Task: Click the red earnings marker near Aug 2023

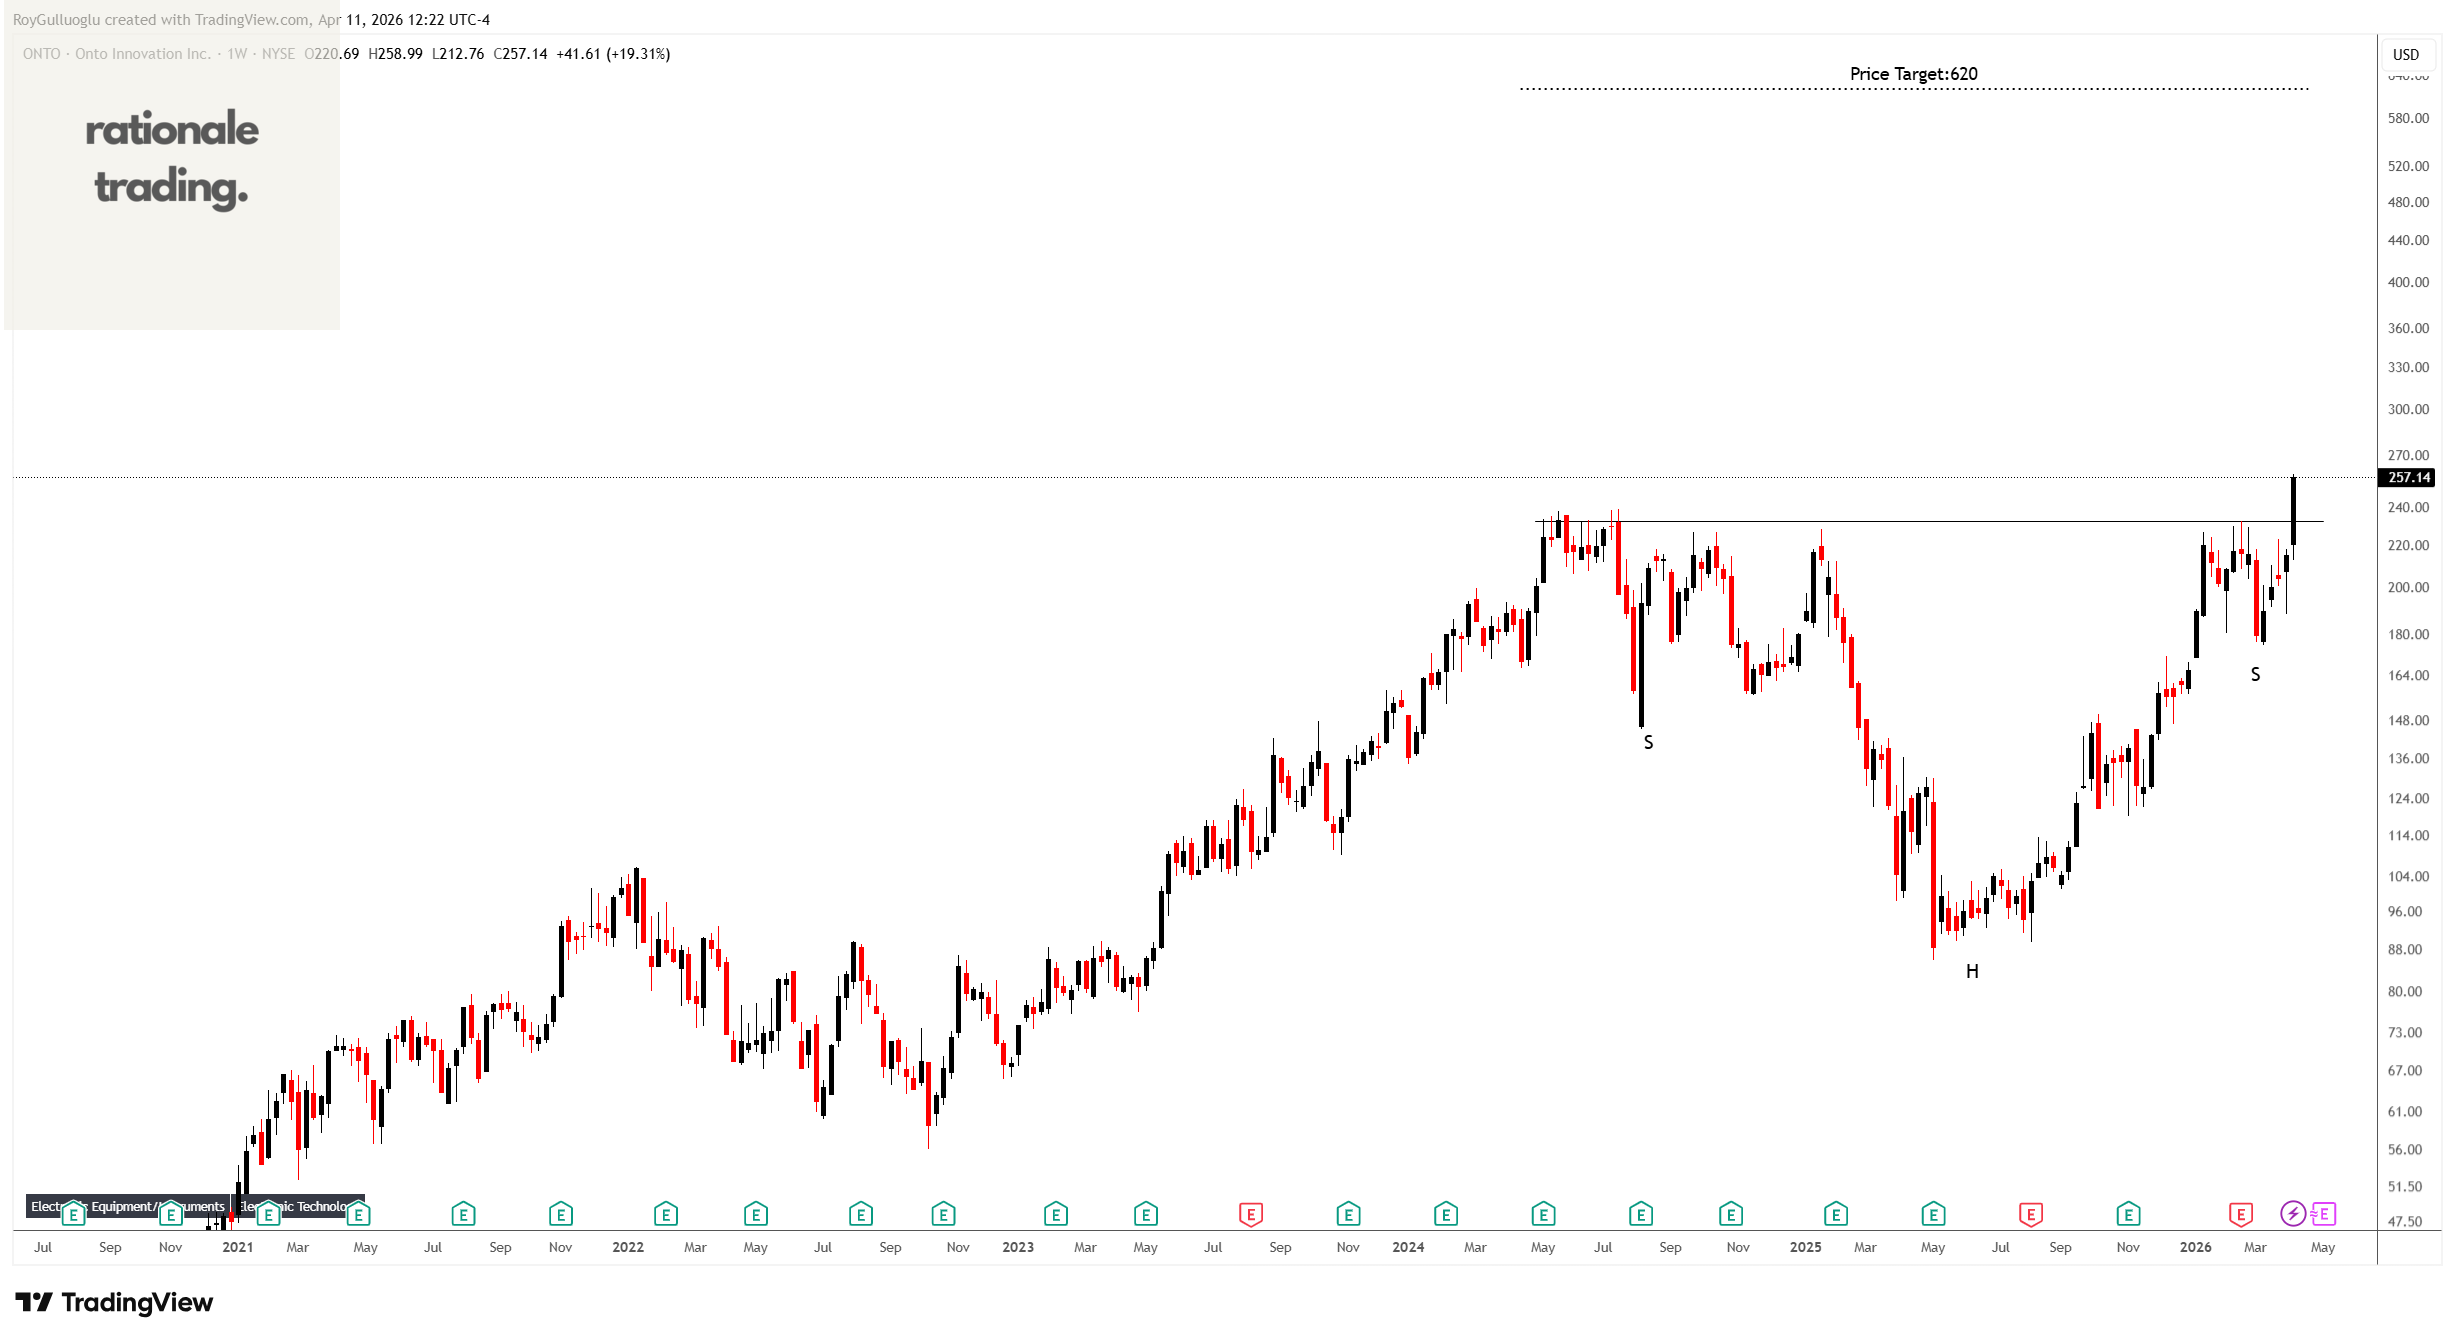Action: pyautogui.click(x=1250, y=1214)
